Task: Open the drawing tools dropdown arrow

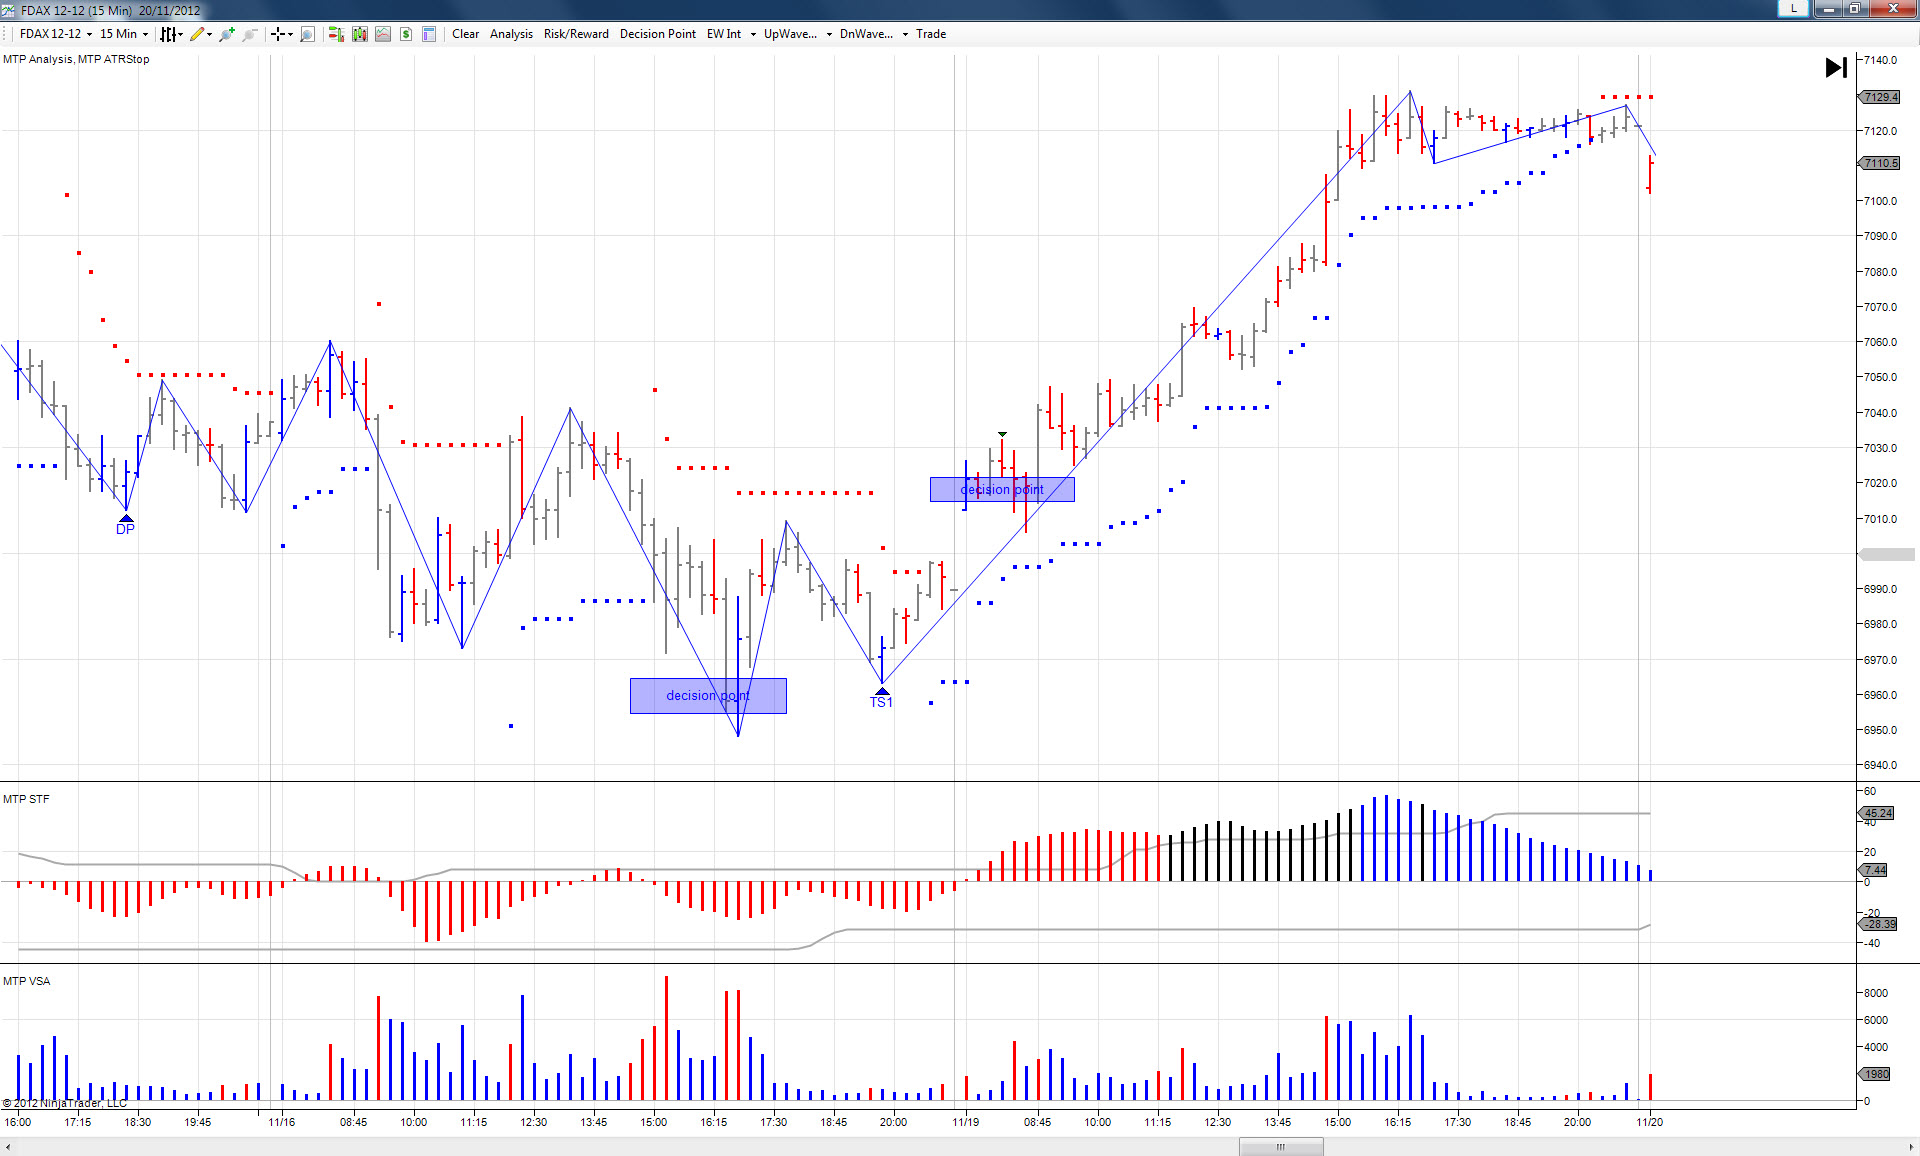Action: 209,34
